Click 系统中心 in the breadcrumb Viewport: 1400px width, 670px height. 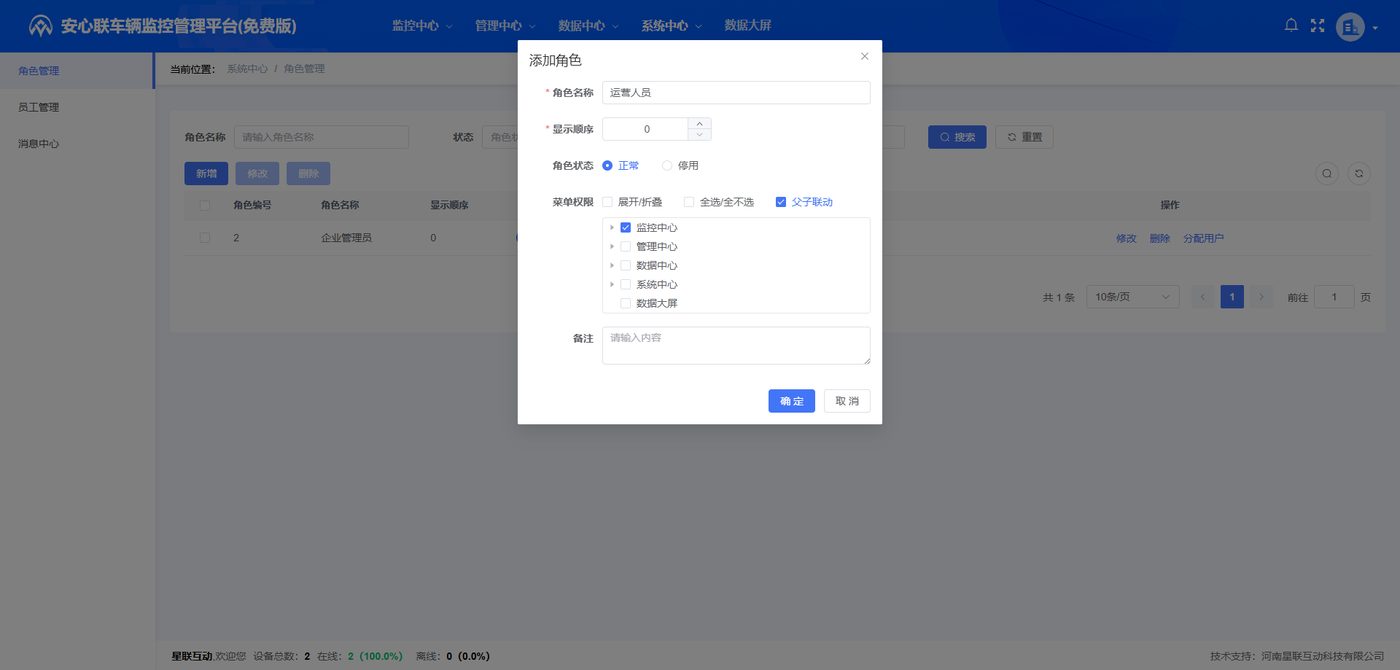247,69
